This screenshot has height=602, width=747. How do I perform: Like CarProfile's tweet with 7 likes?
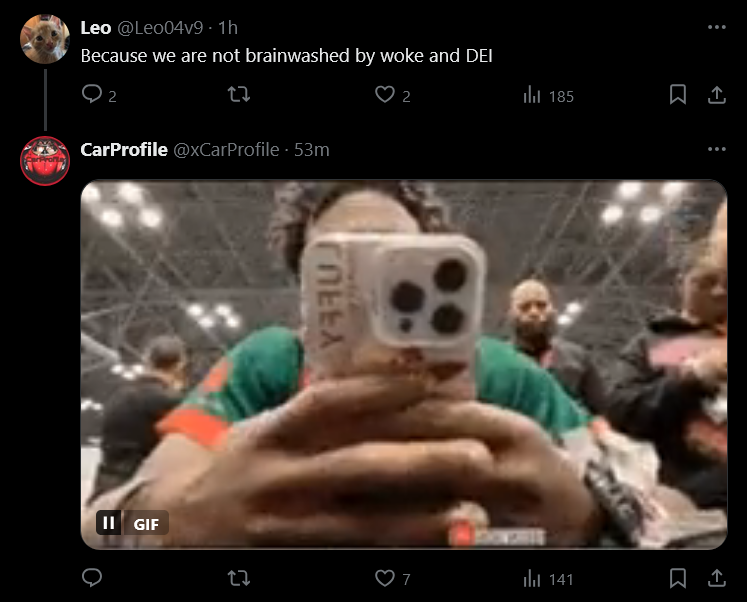pyautogui.click(x=385, y=578)
